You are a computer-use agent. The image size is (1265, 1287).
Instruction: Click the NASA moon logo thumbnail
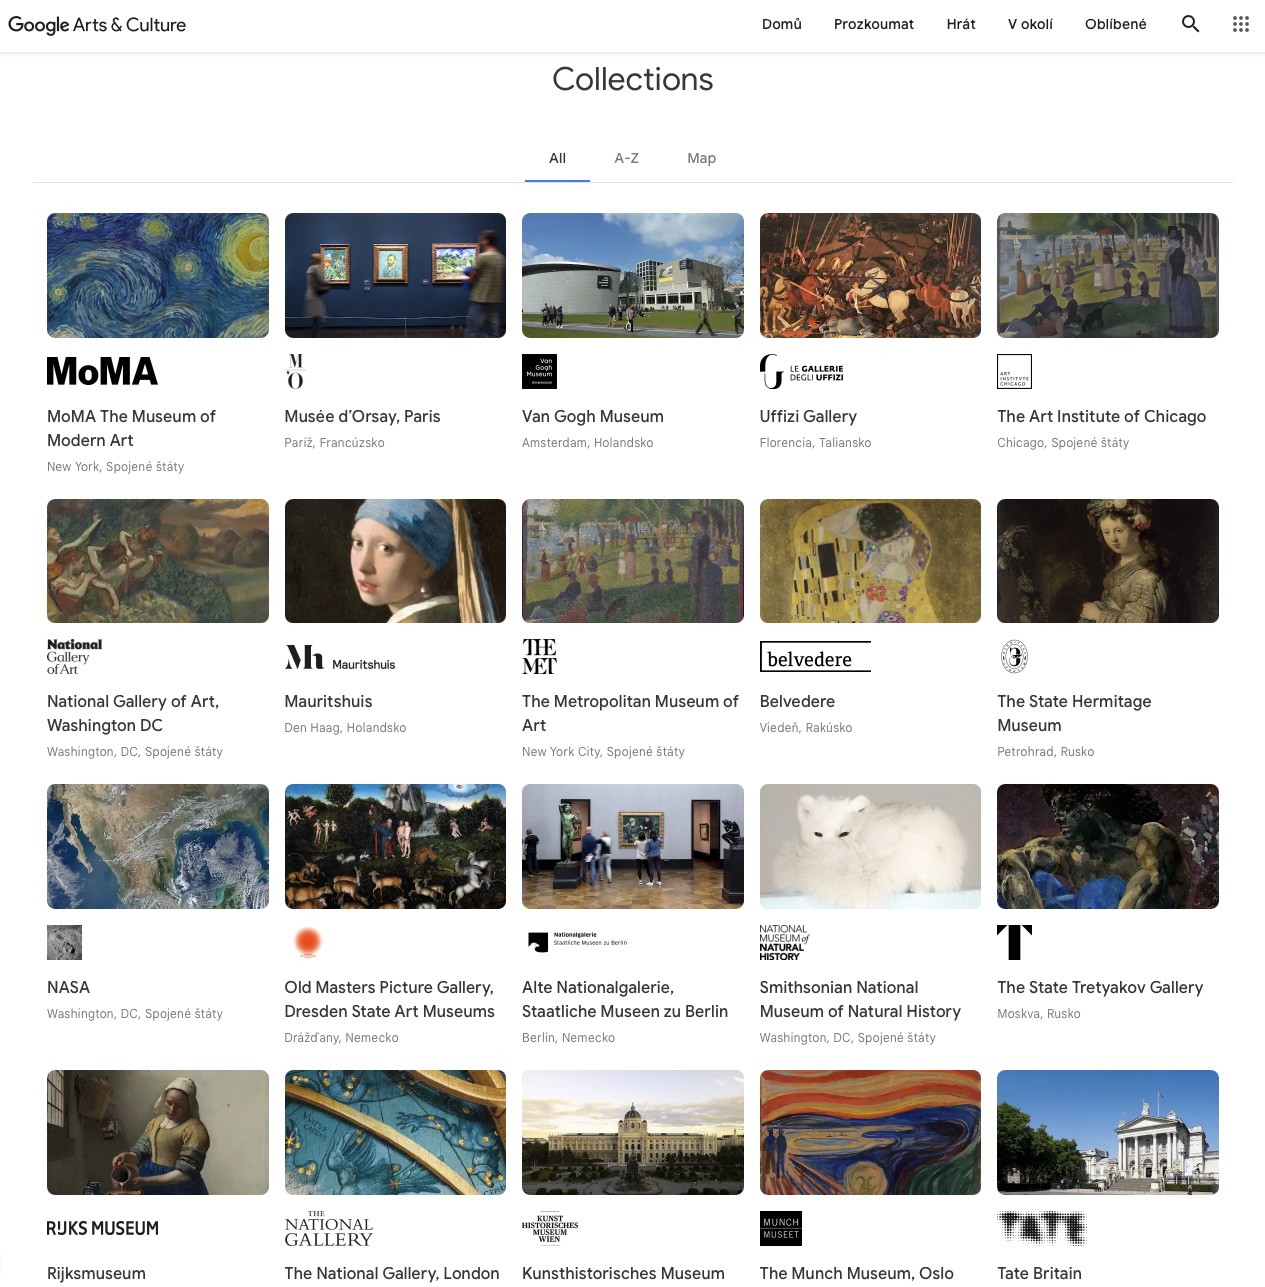pyautogui.click(x=65, y=943)
